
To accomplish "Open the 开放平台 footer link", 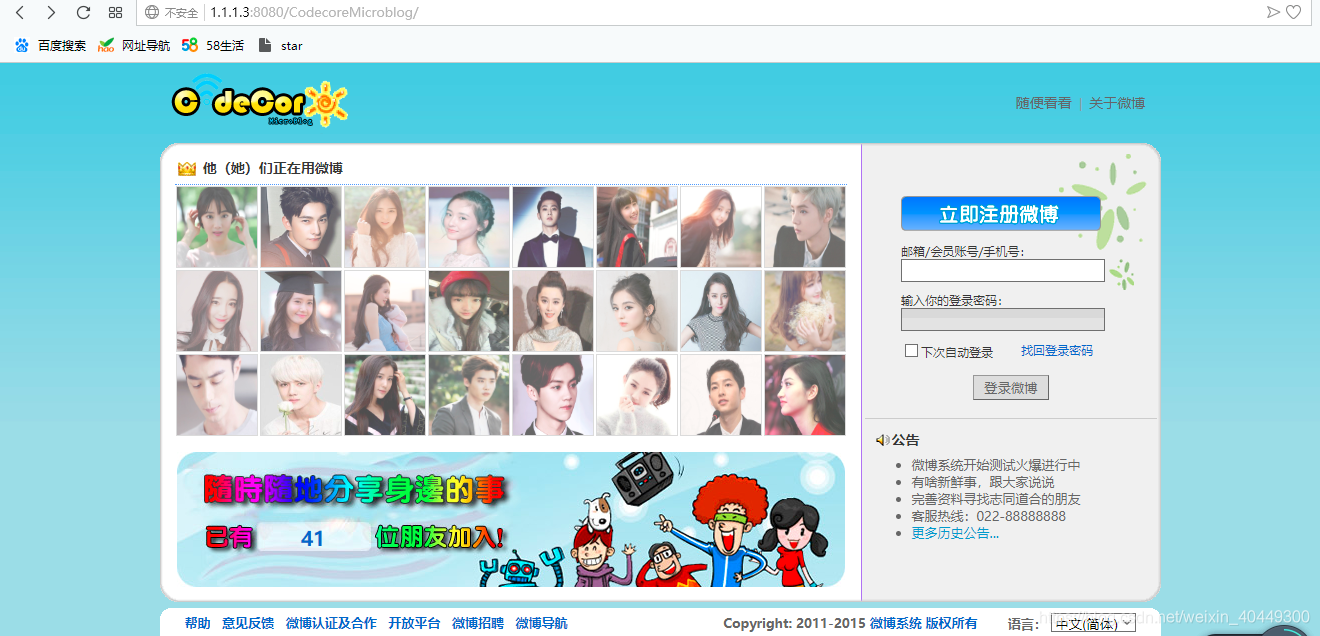I will coord(414,623).
